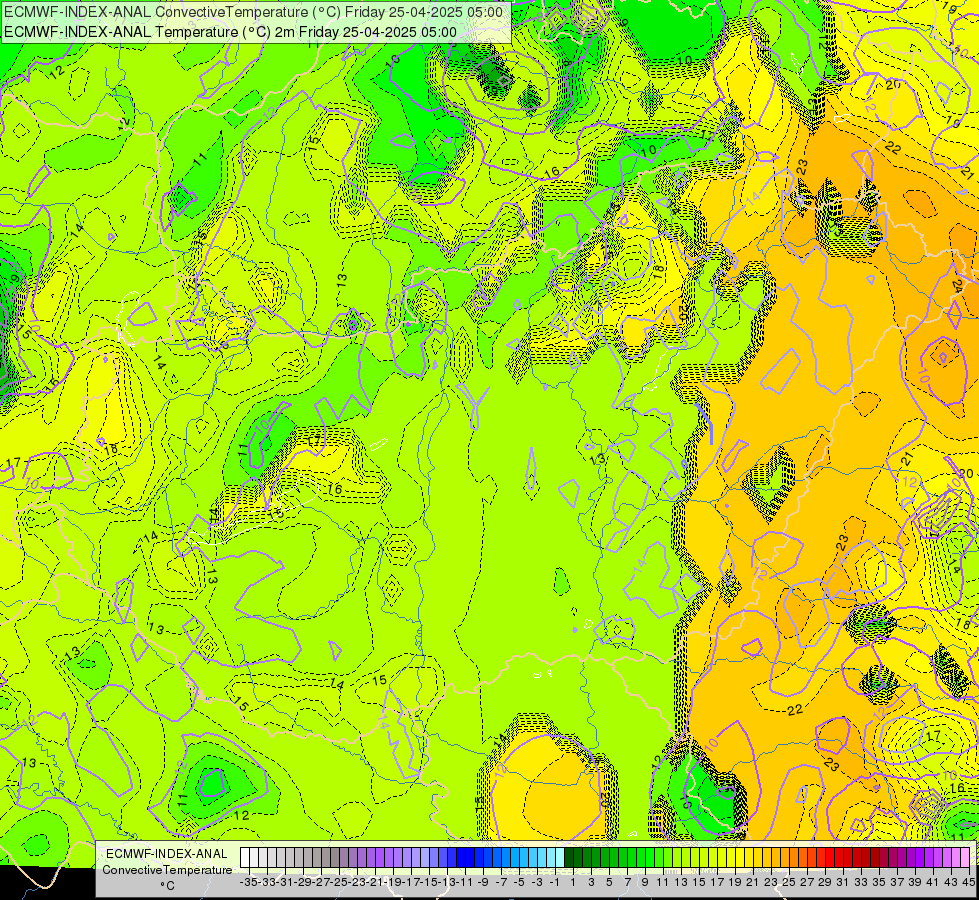The height and width of the screenshot is (900, 979).
Task: Click the 29 value on the legend scale
Action: pos(825,882)
